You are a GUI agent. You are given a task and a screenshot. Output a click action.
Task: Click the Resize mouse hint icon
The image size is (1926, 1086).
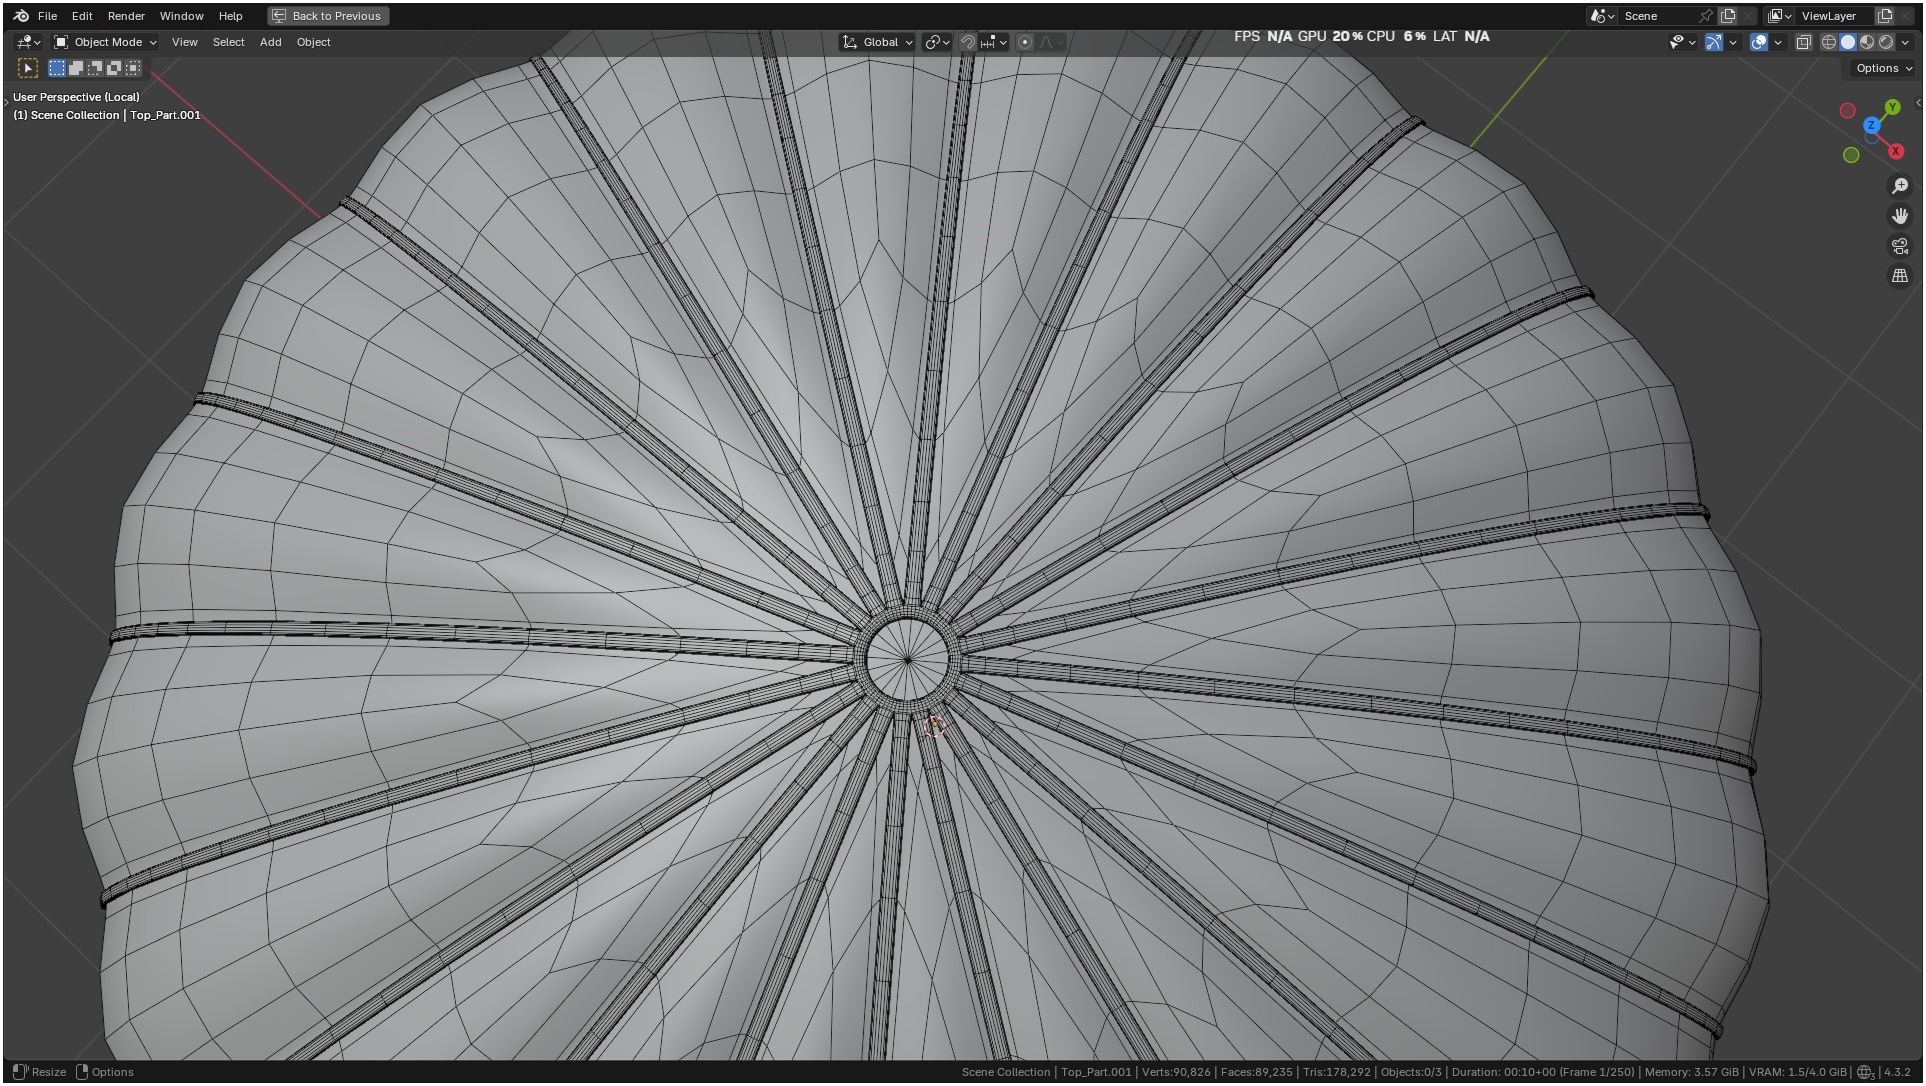tap(20, 1072)
